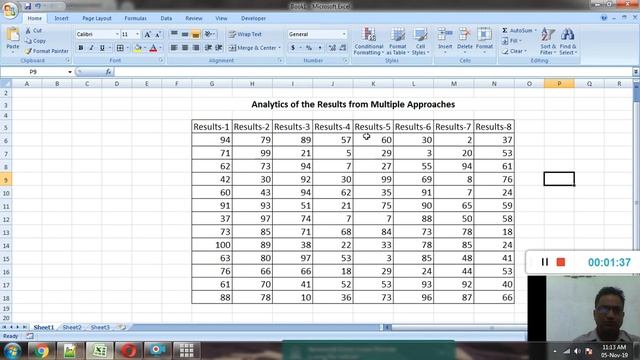Toggle bold formatting

[x=81, y=48]
